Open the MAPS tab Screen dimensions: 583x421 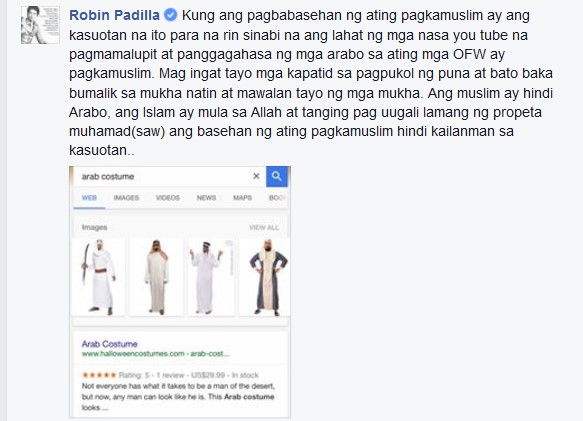pyautogui.click(x=242, y=198)
